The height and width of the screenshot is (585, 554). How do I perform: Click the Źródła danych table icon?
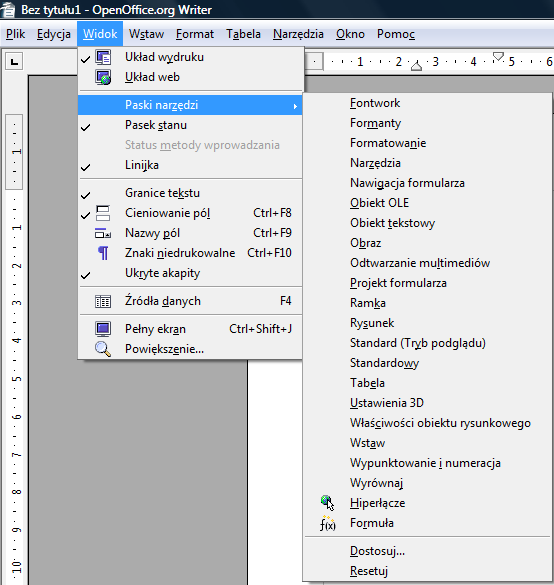pos(103,301)
